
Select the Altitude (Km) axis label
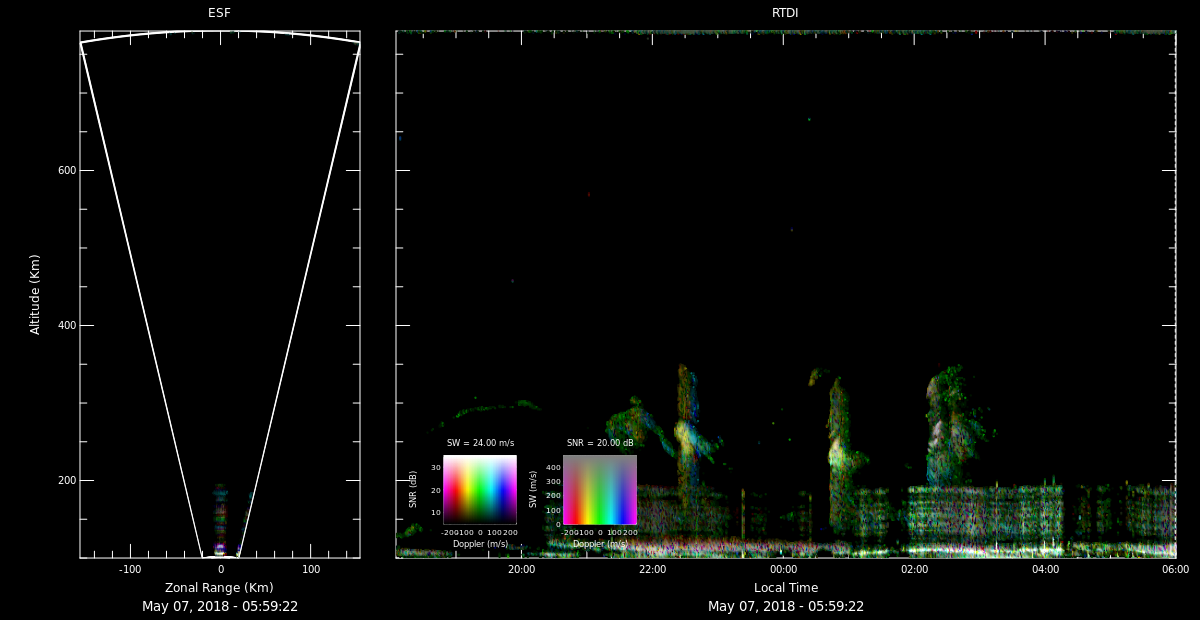click(x=36, y=294)
